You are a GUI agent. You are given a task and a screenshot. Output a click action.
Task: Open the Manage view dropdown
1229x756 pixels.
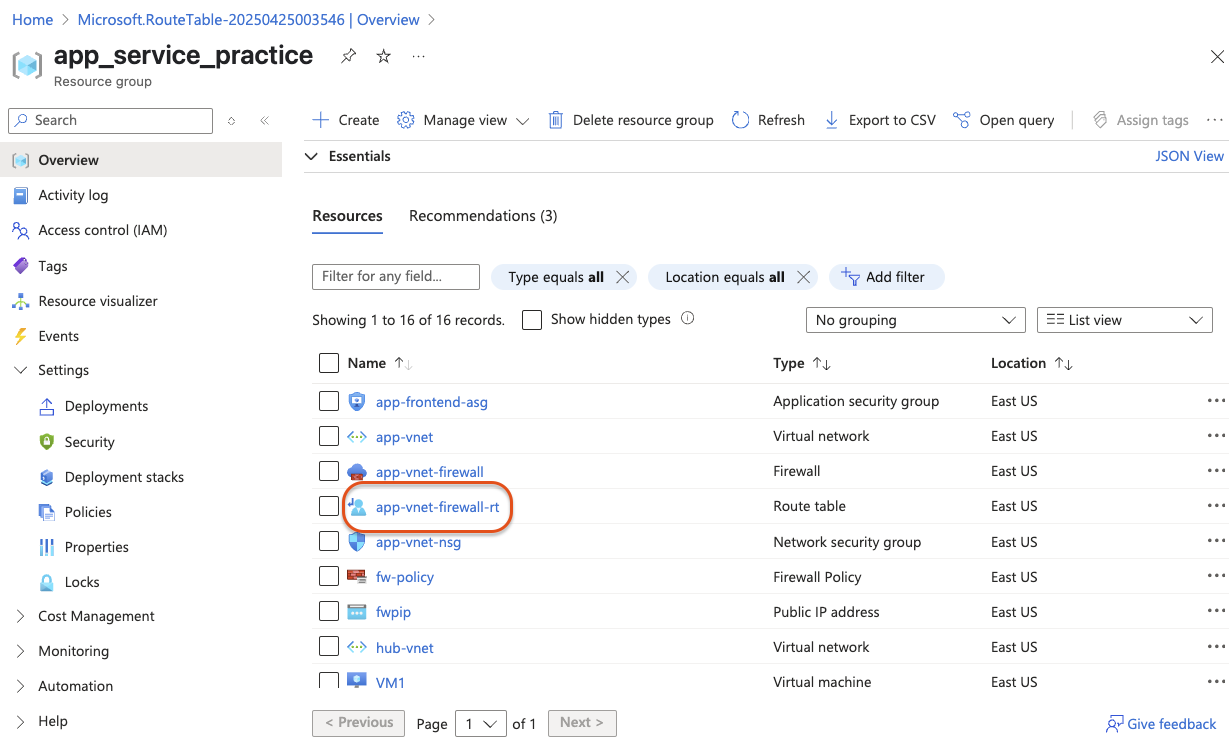463,120
